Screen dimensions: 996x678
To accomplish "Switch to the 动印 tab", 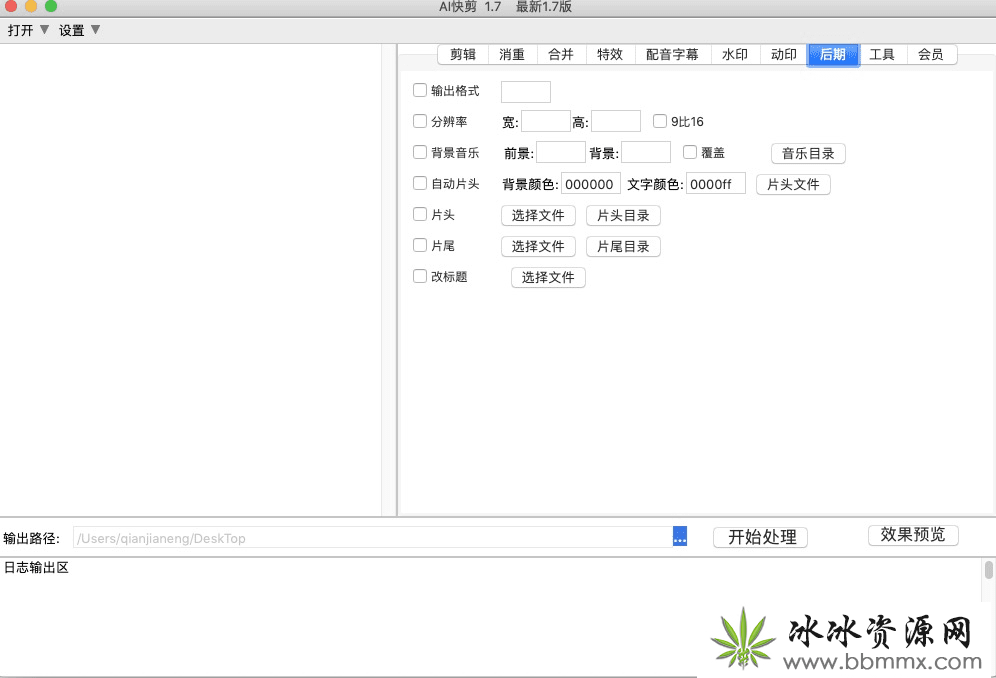I will point(784,55).
